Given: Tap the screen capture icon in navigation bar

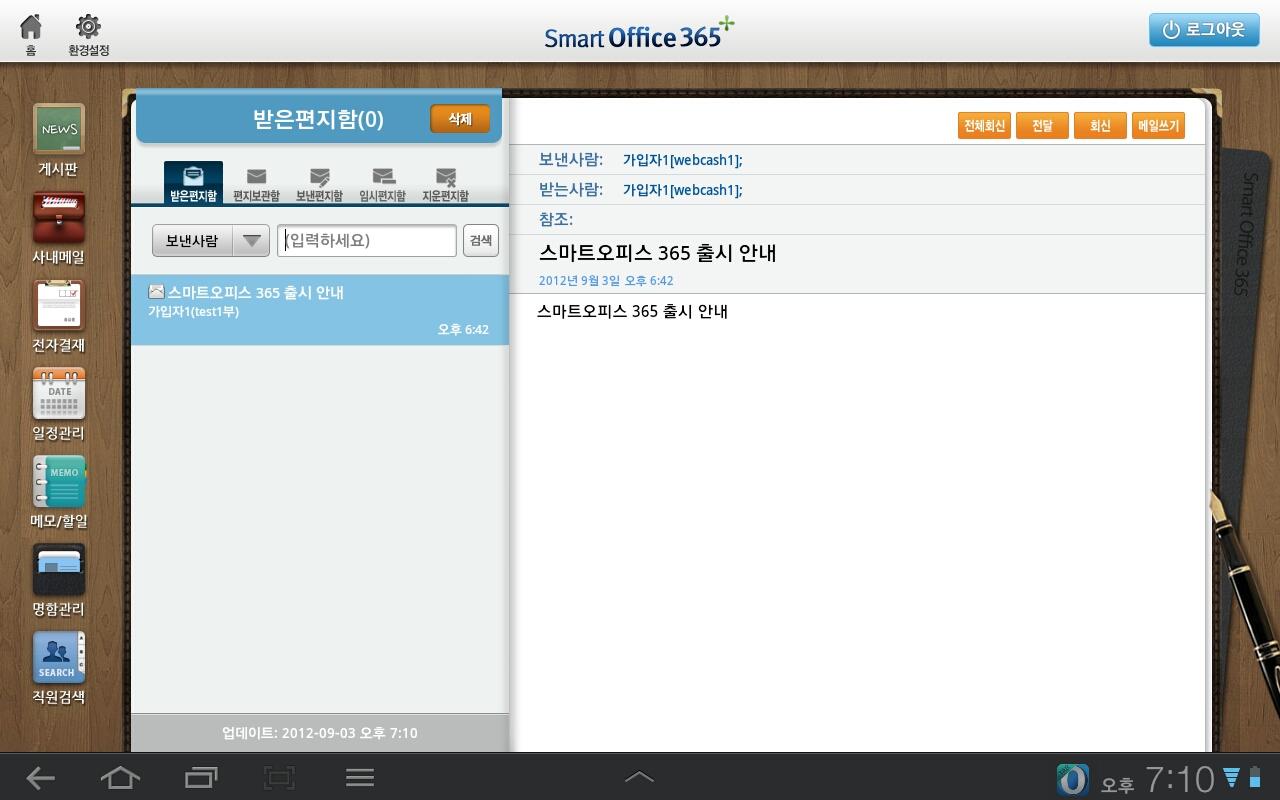Looking at the screenshot, I should (279, 778).
